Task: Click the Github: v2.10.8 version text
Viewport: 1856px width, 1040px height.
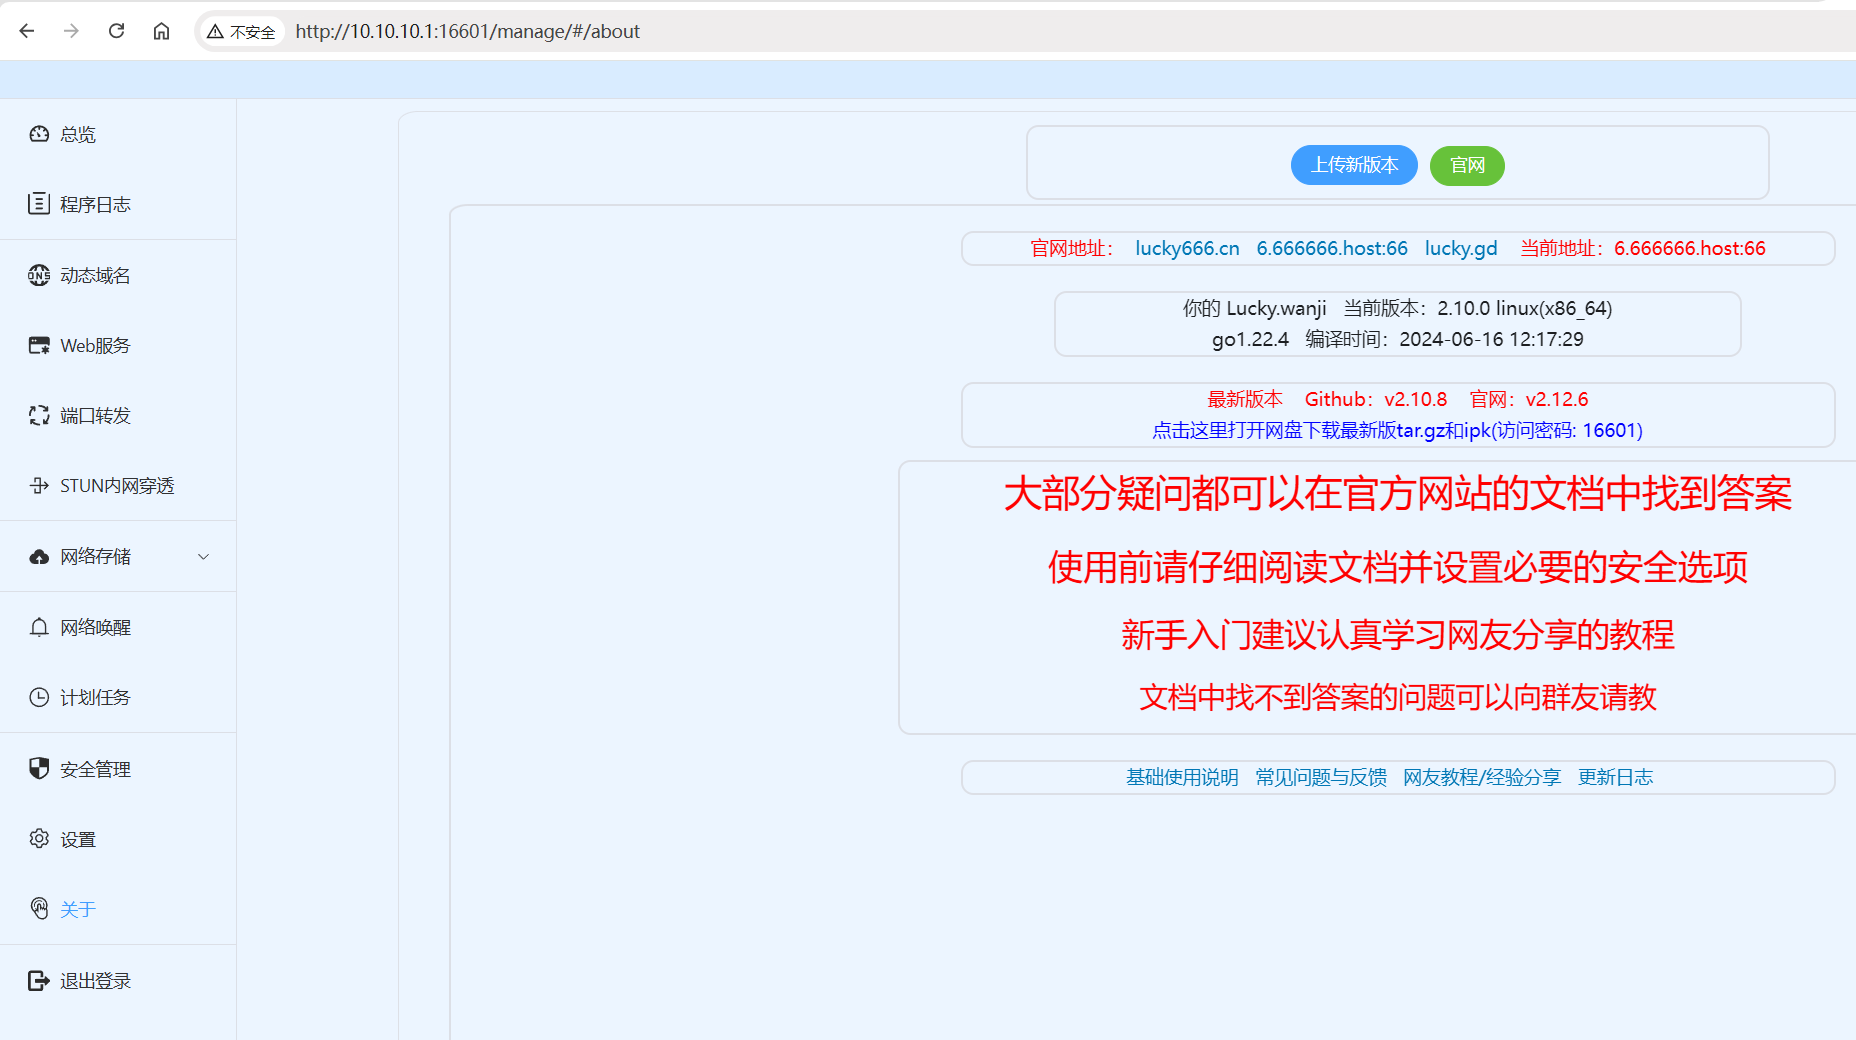Action: (x=1376, y=399)
